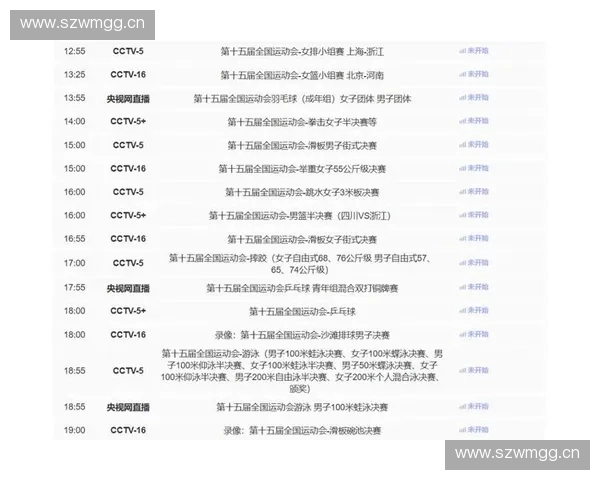The height and width of the screenshot is (480, 600).
Task: Click 未开始 status for 18:55 央视网直播 游泳 row
Action: 474,407
